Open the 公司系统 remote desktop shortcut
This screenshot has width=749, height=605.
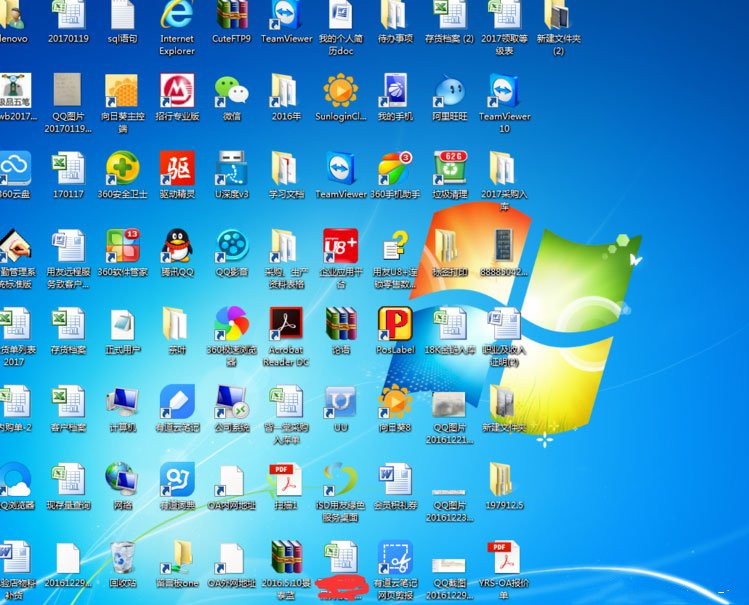(232, 408)
